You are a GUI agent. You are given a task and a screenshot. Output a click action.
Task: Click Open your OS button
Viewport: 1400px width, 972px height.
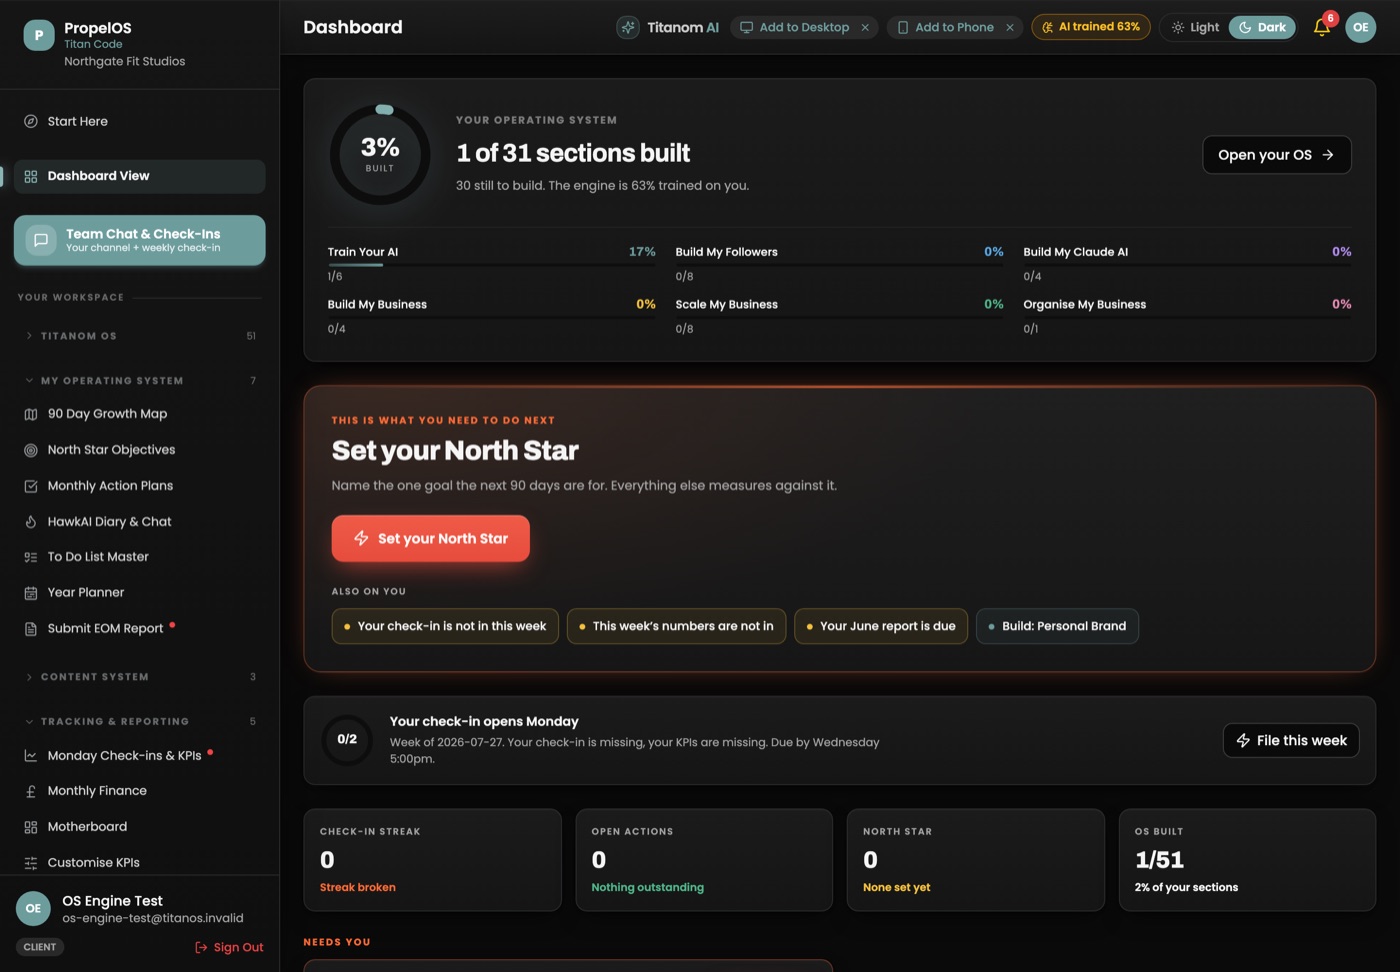click(x=1276, y=155)
